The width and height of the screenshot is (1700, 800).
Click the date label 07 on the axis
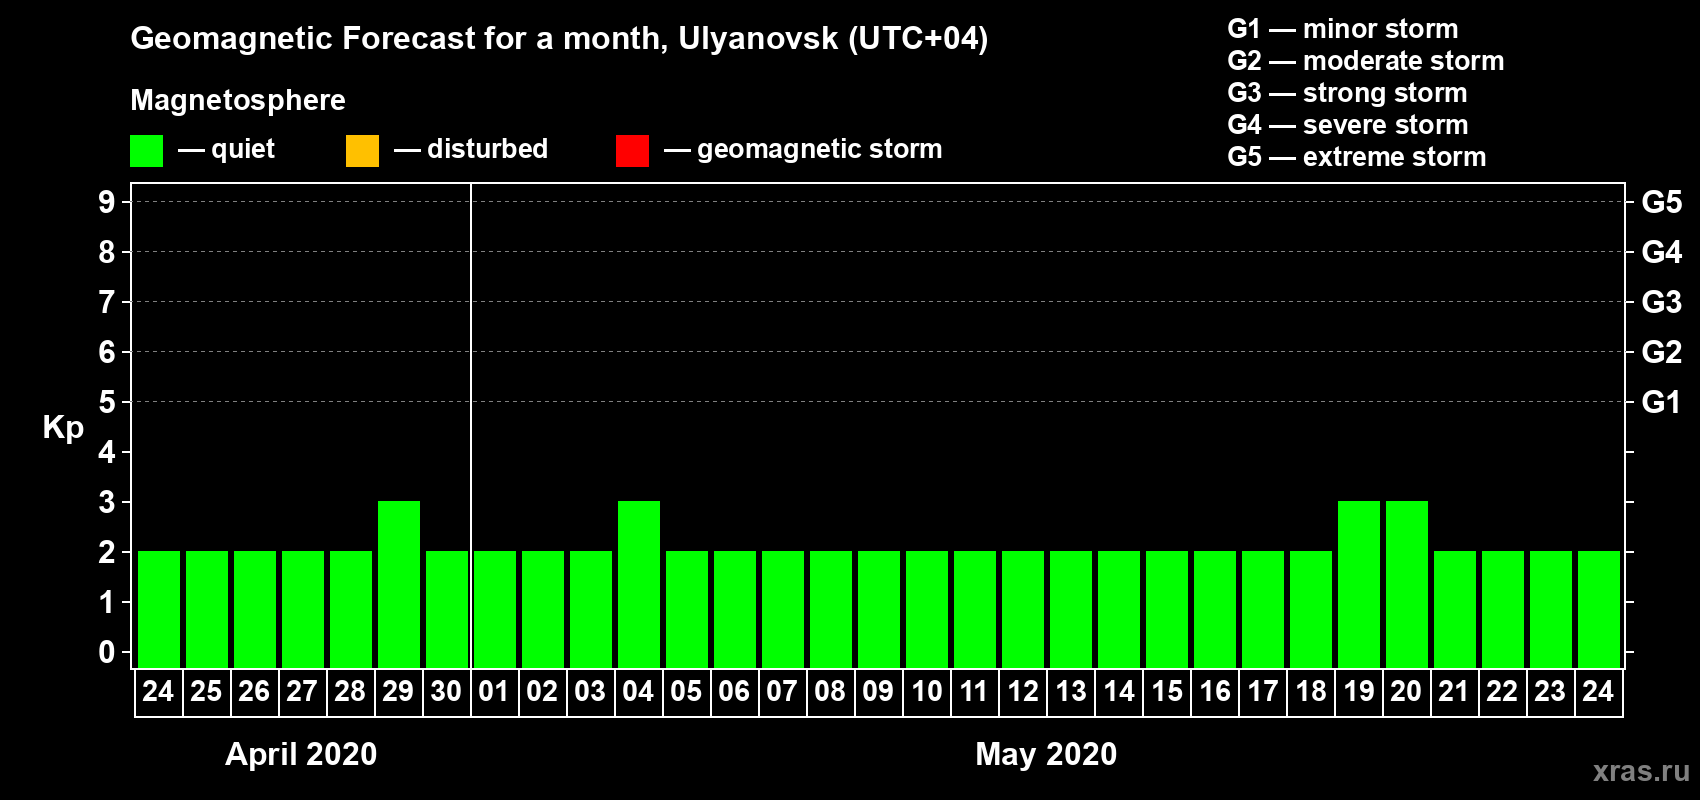click(782, 691)
